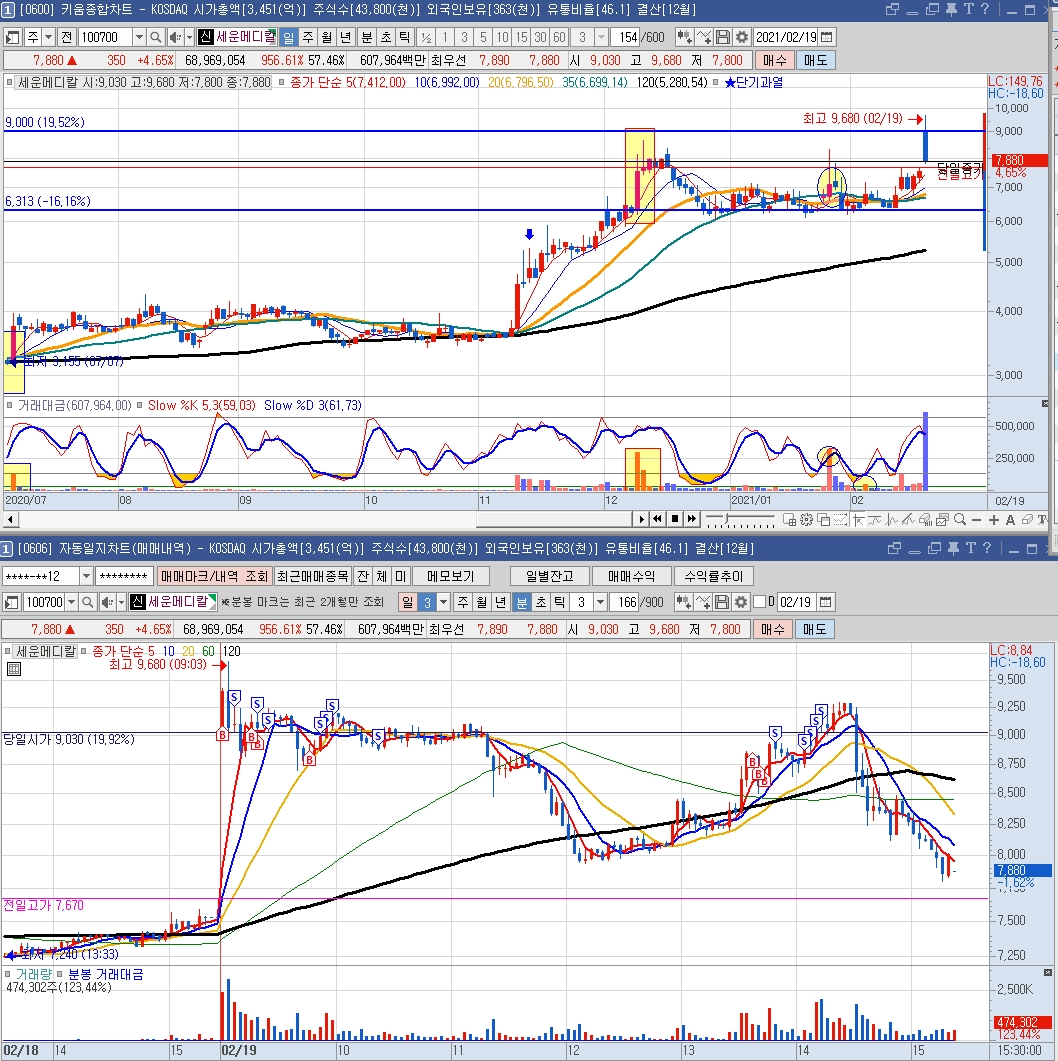Toggle 거래대금 indicator legend checkbox
Image resolution: width=1058 pixels, height=1061 pixels.
(9, 405)
